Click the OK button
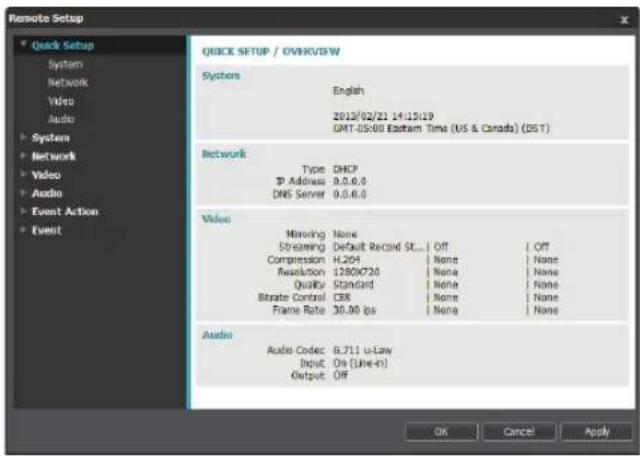 click(x=441, y=432)
